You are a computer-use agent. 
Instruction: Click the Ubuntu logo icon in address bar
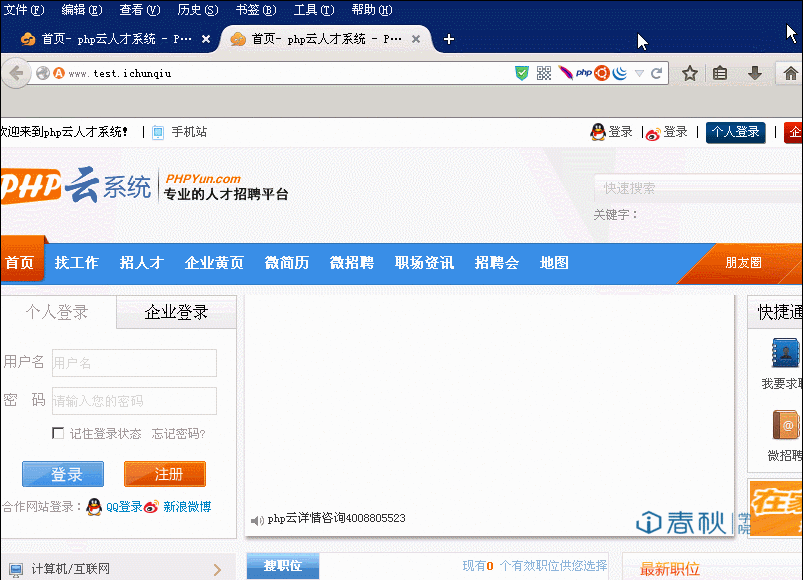click(602, 73)
